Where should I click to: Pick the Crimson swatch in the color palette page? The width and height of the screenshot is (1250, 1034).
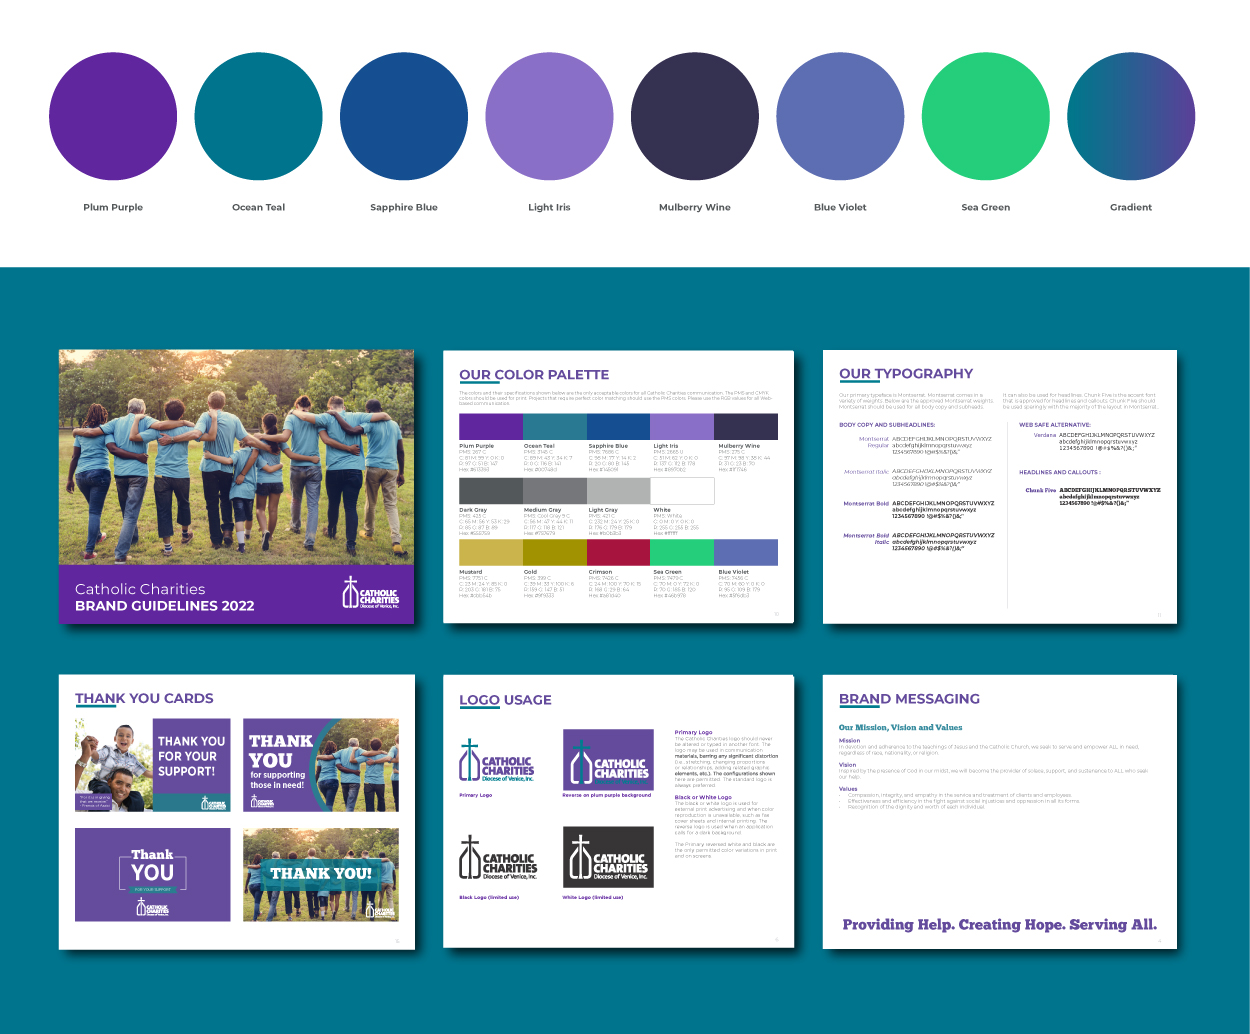tap(618, 552)
